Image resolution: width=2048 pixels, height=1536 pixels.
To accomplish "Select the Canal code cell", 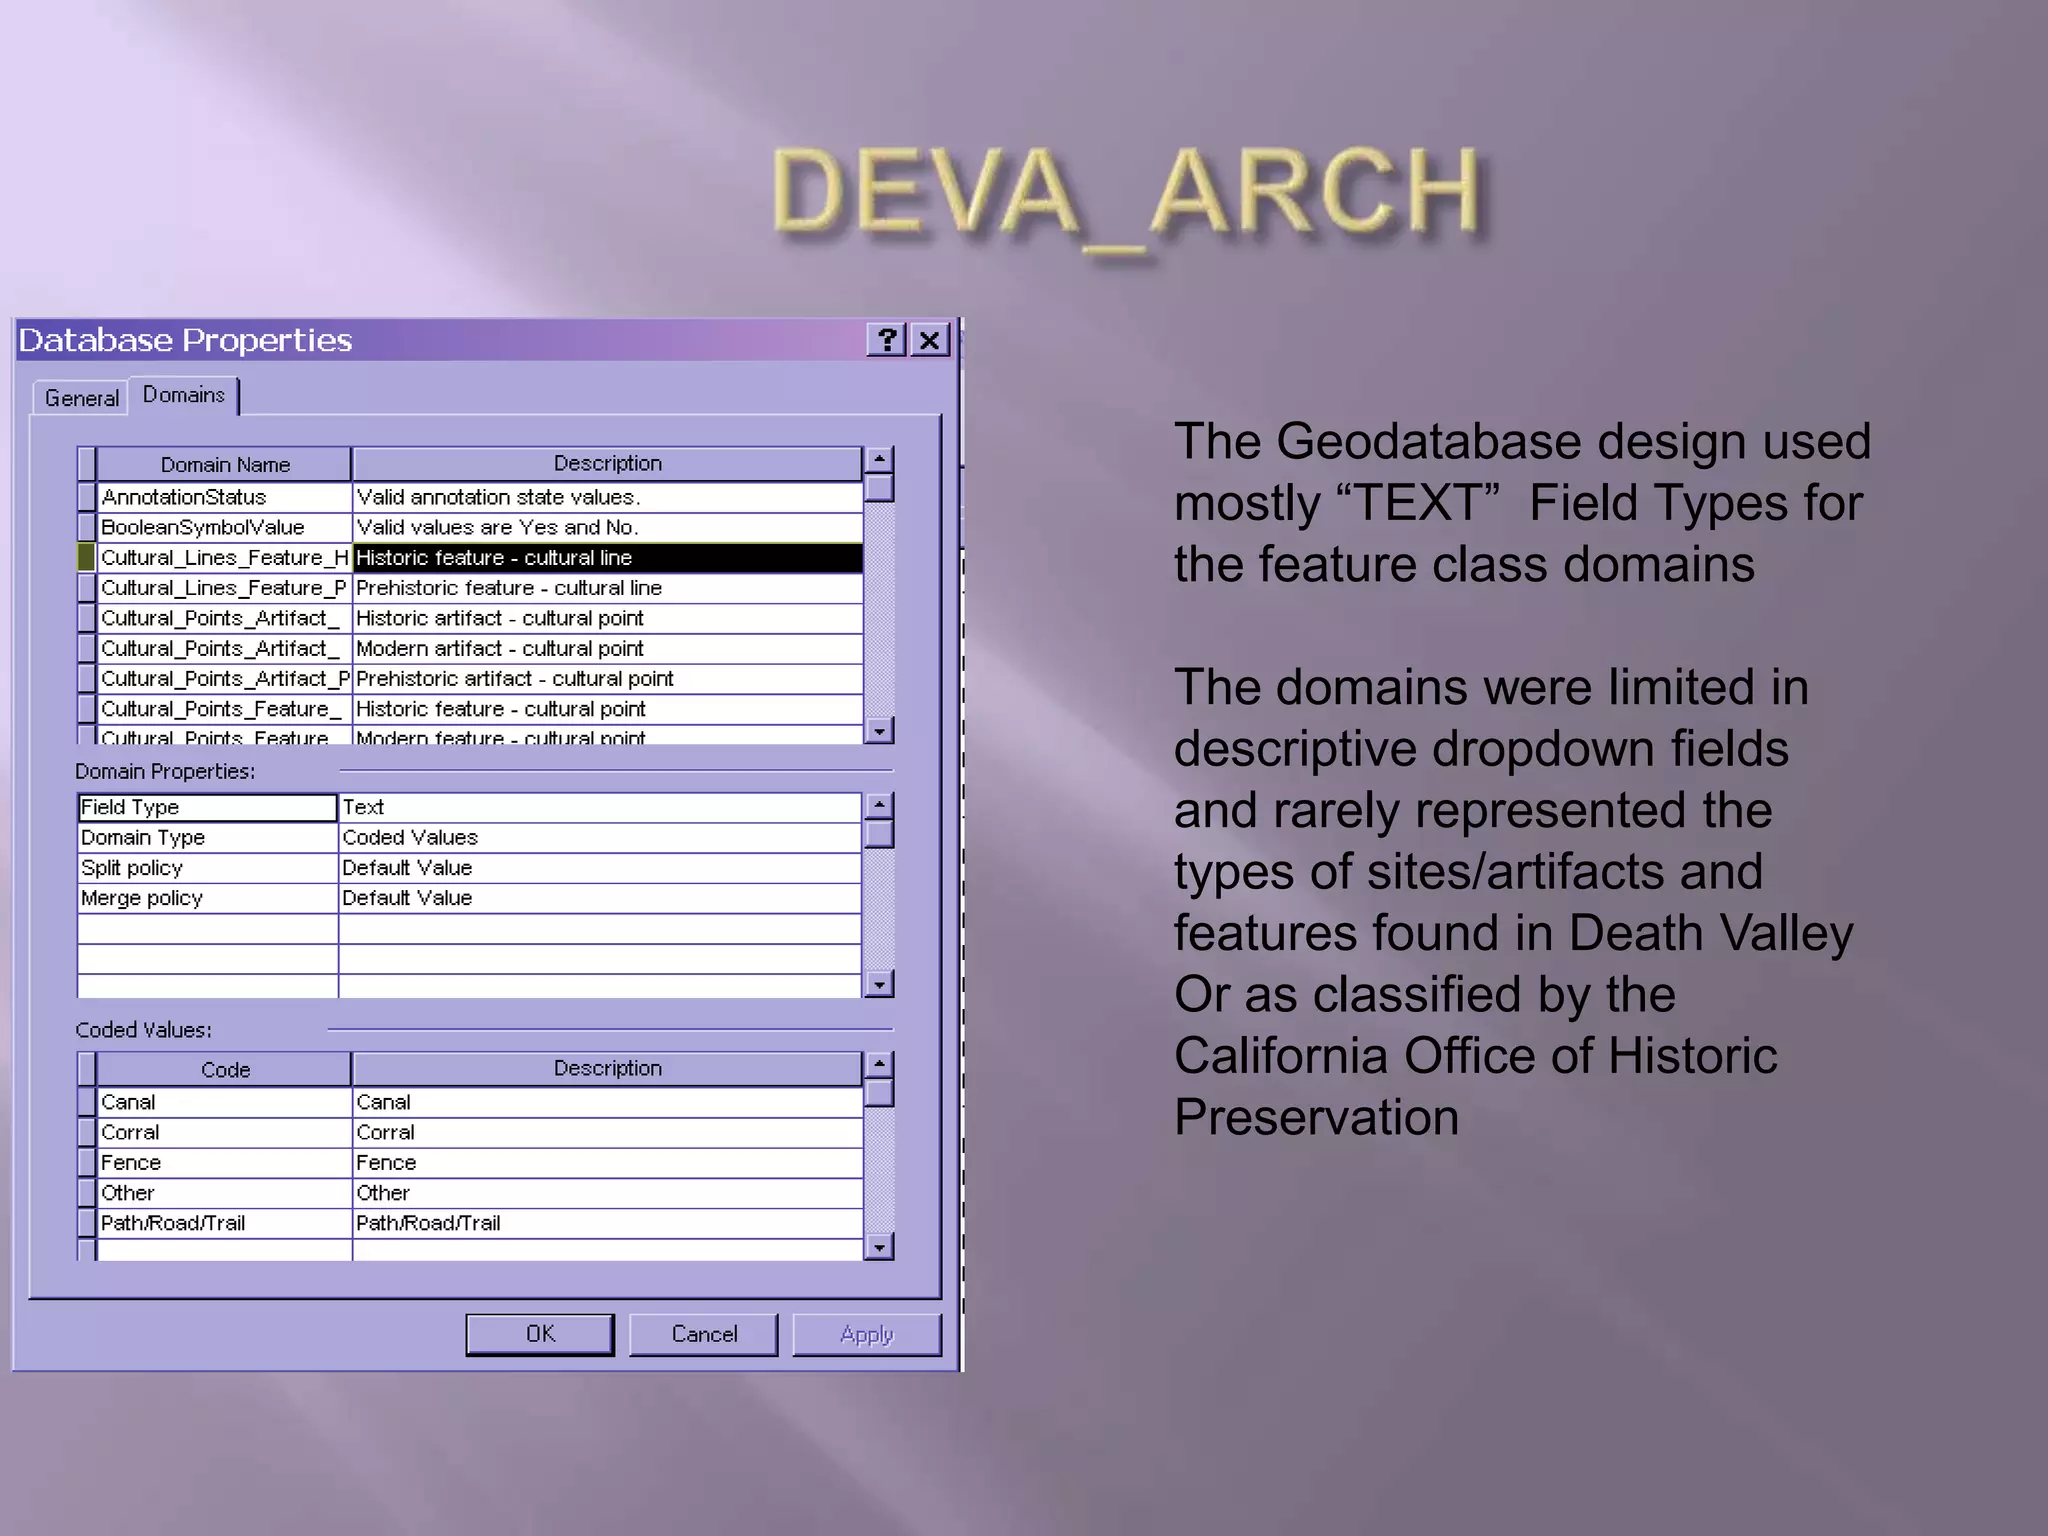I will (x=225, y=1102).
